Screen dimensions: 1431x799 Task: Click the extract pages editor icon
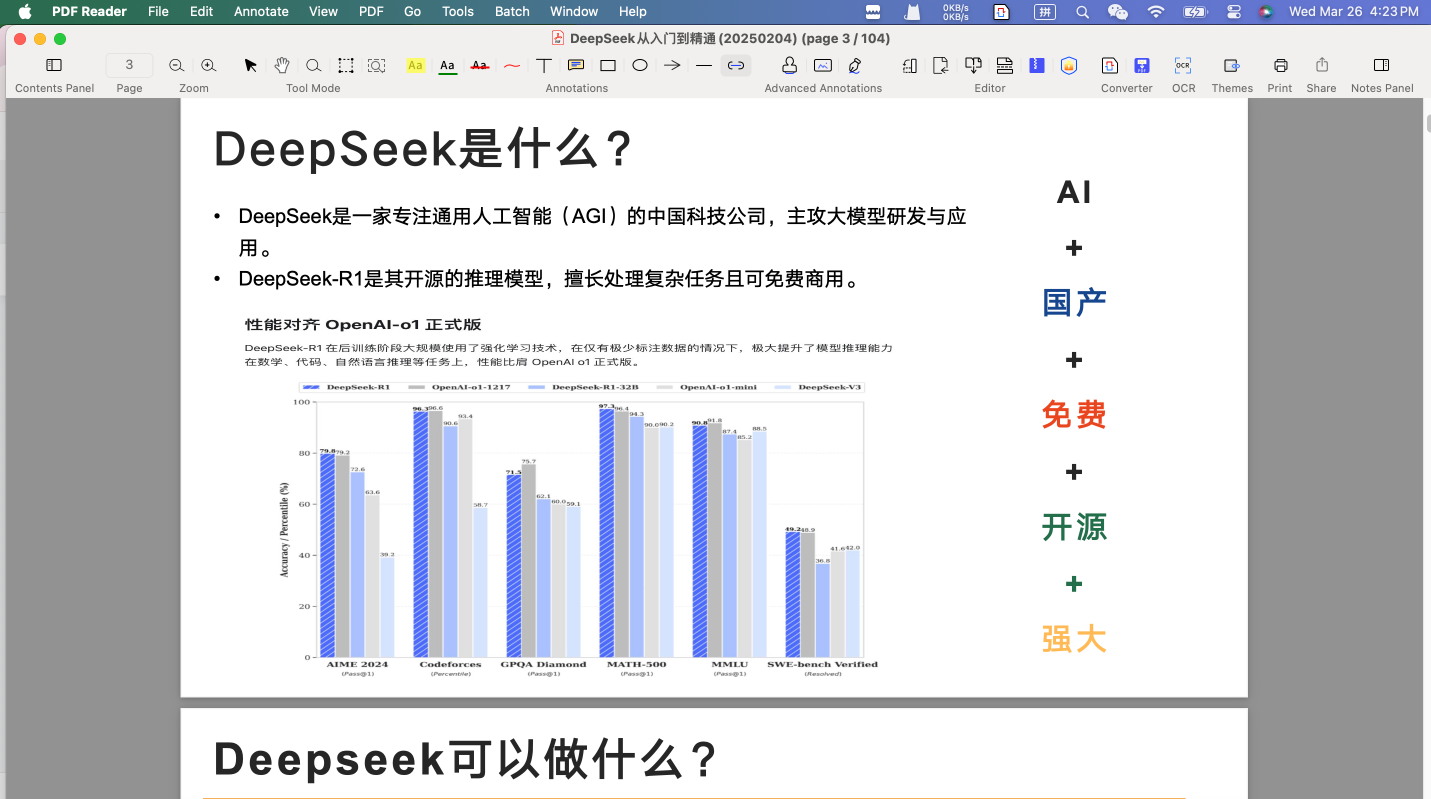click(x=973, y=65)
